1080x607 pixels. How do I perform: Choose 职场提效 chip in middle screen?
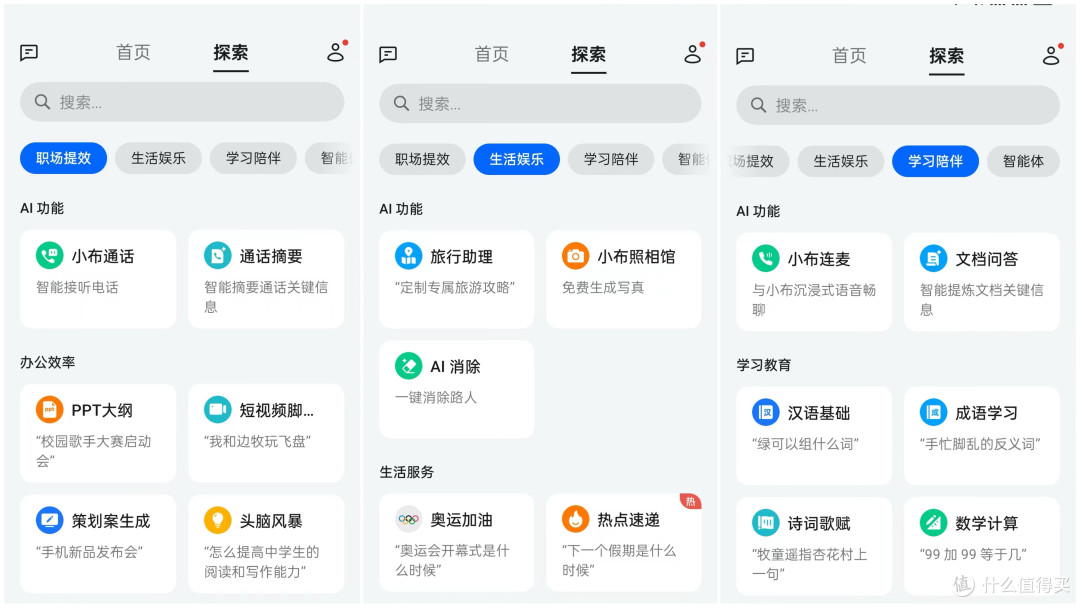point(422,159)
